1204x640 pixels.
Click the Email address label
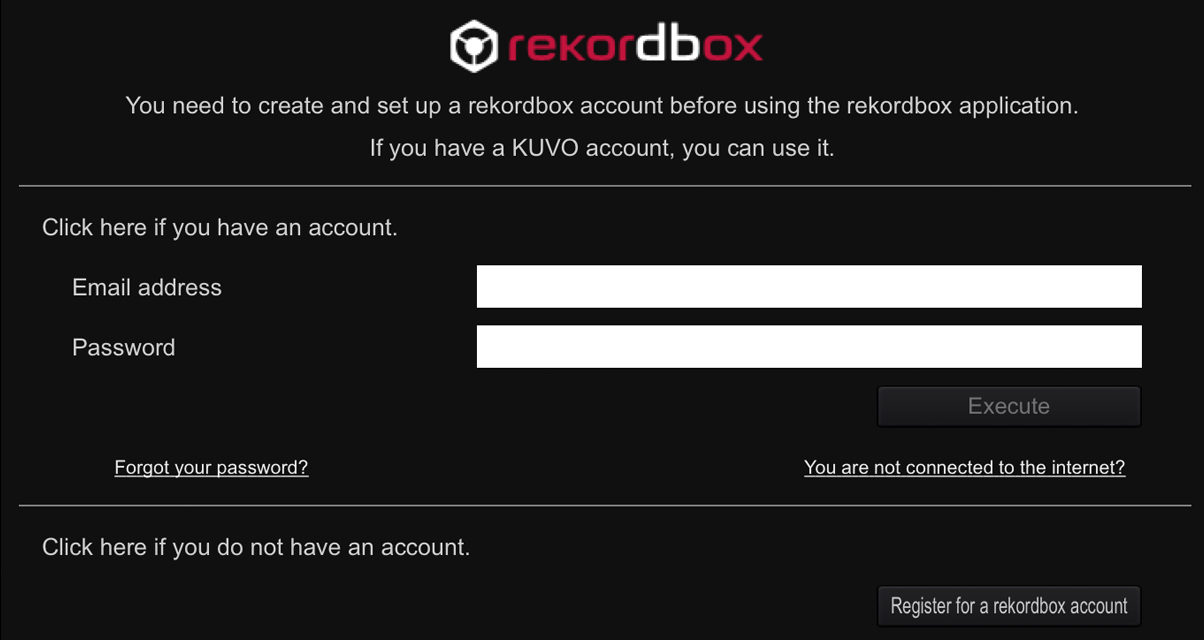[147, 288]
